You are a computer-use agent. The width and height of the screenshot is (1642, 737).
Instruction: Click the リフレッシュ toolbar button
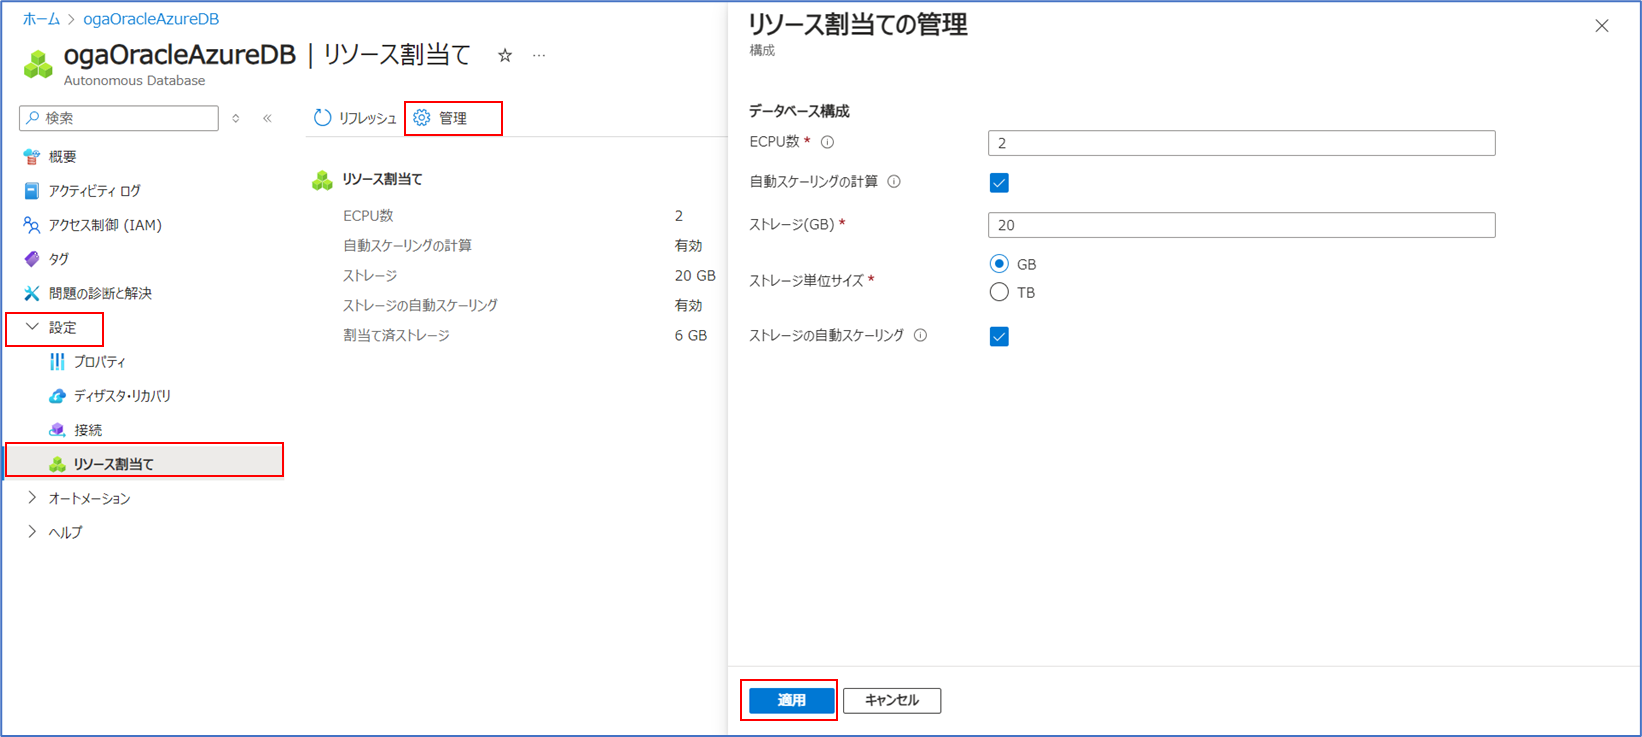355,118
